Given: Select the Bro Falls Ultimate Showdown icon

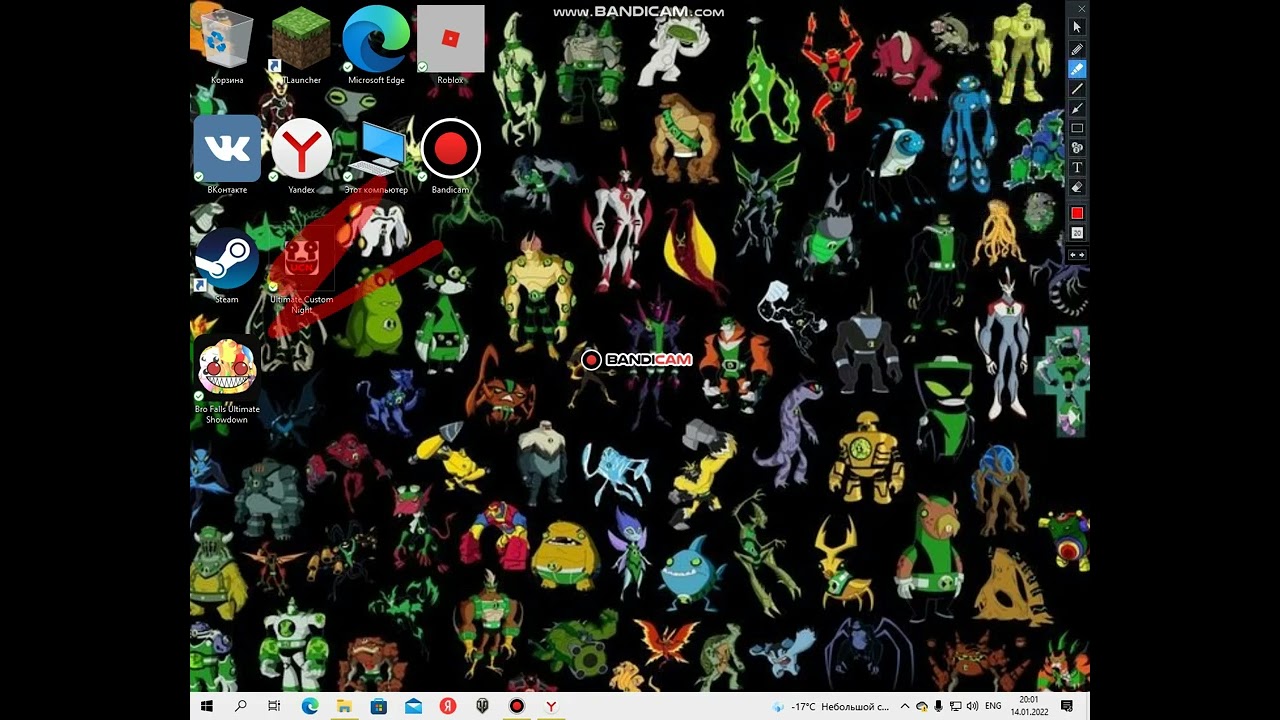Looking at the screenshot, I should pyautogui.click(x=227, y=380).
